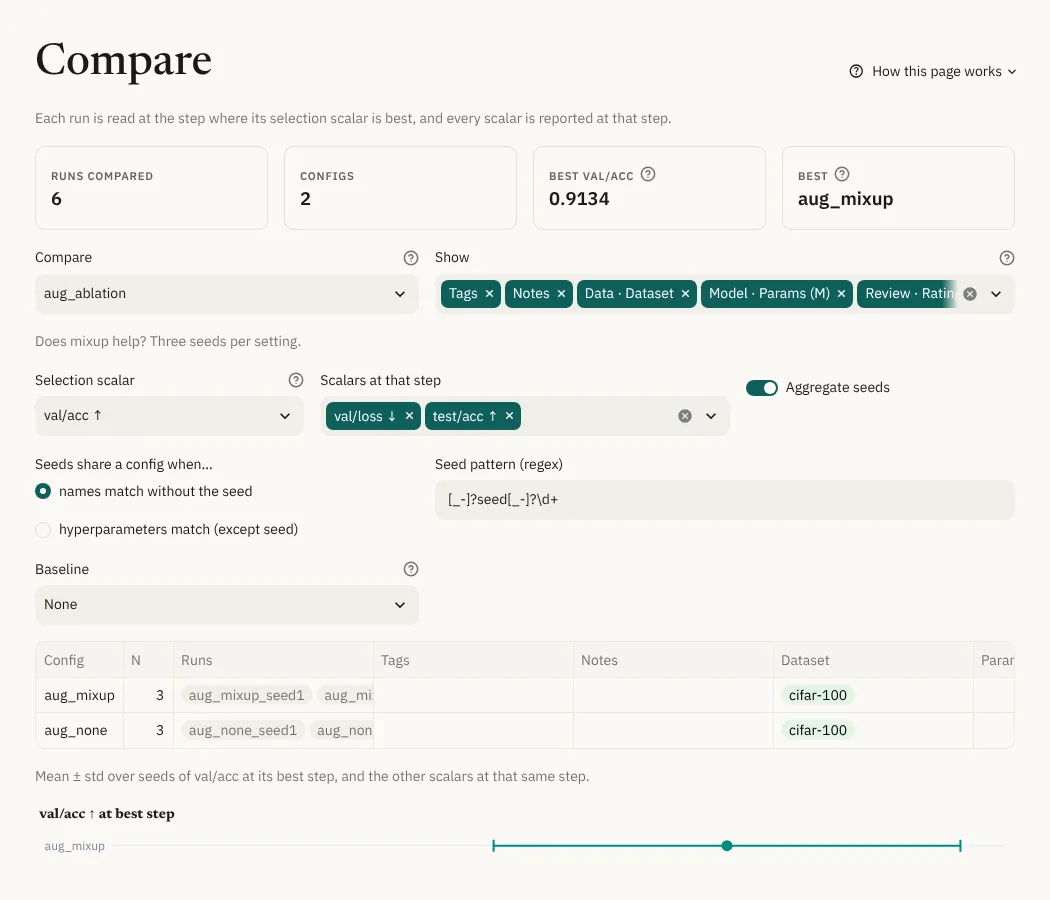Open the aug_ablation Compare dropdown
The image size is (1050, 900).
227,294
